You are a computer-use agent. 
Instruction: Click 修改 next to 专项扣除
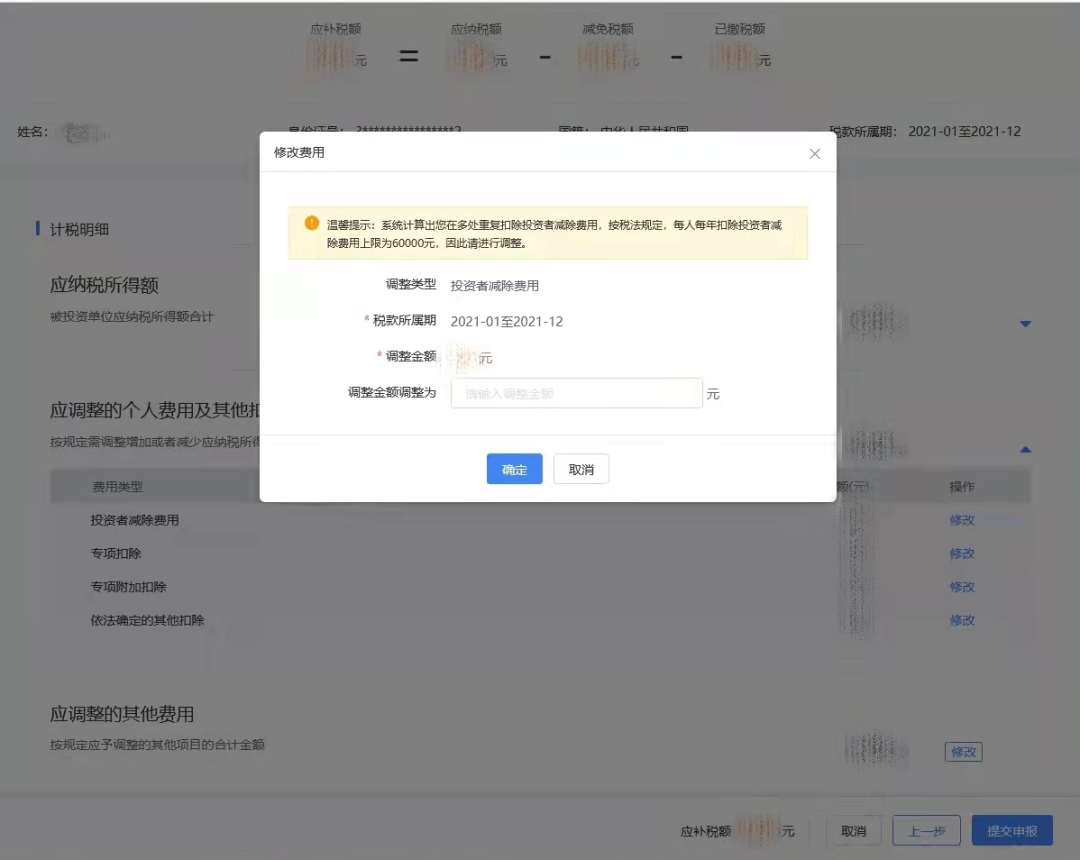(961, 553)
